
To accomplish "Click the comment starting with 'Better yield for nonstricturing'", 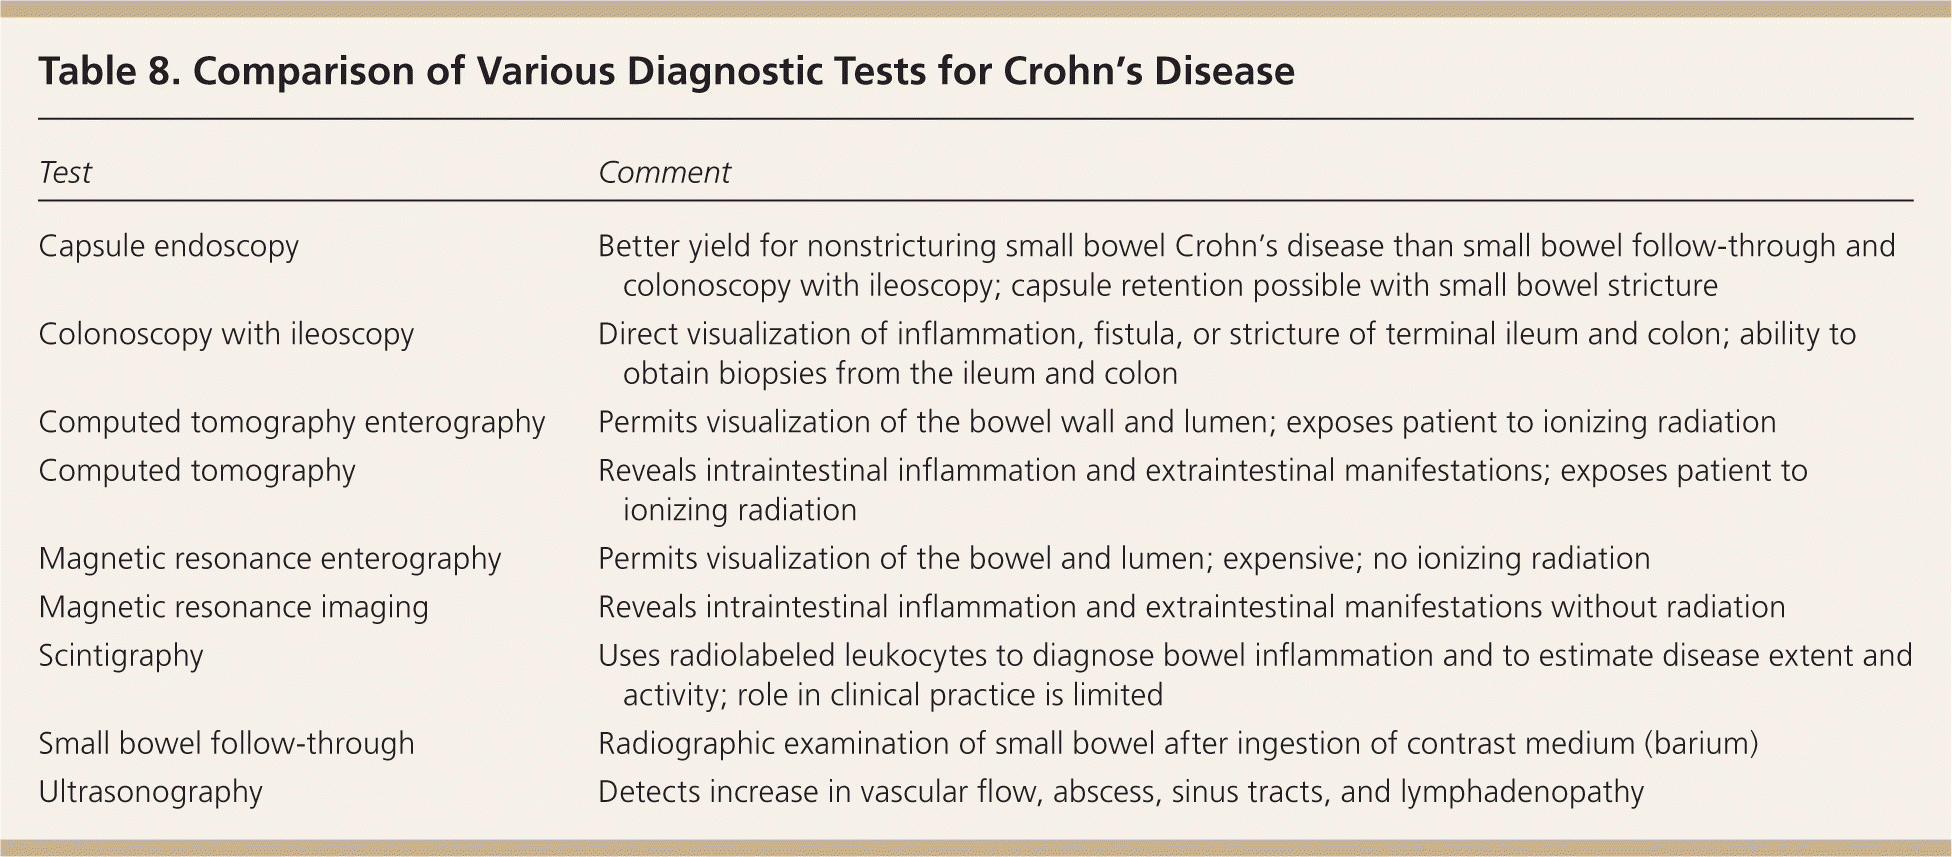I will [1245, 246].
